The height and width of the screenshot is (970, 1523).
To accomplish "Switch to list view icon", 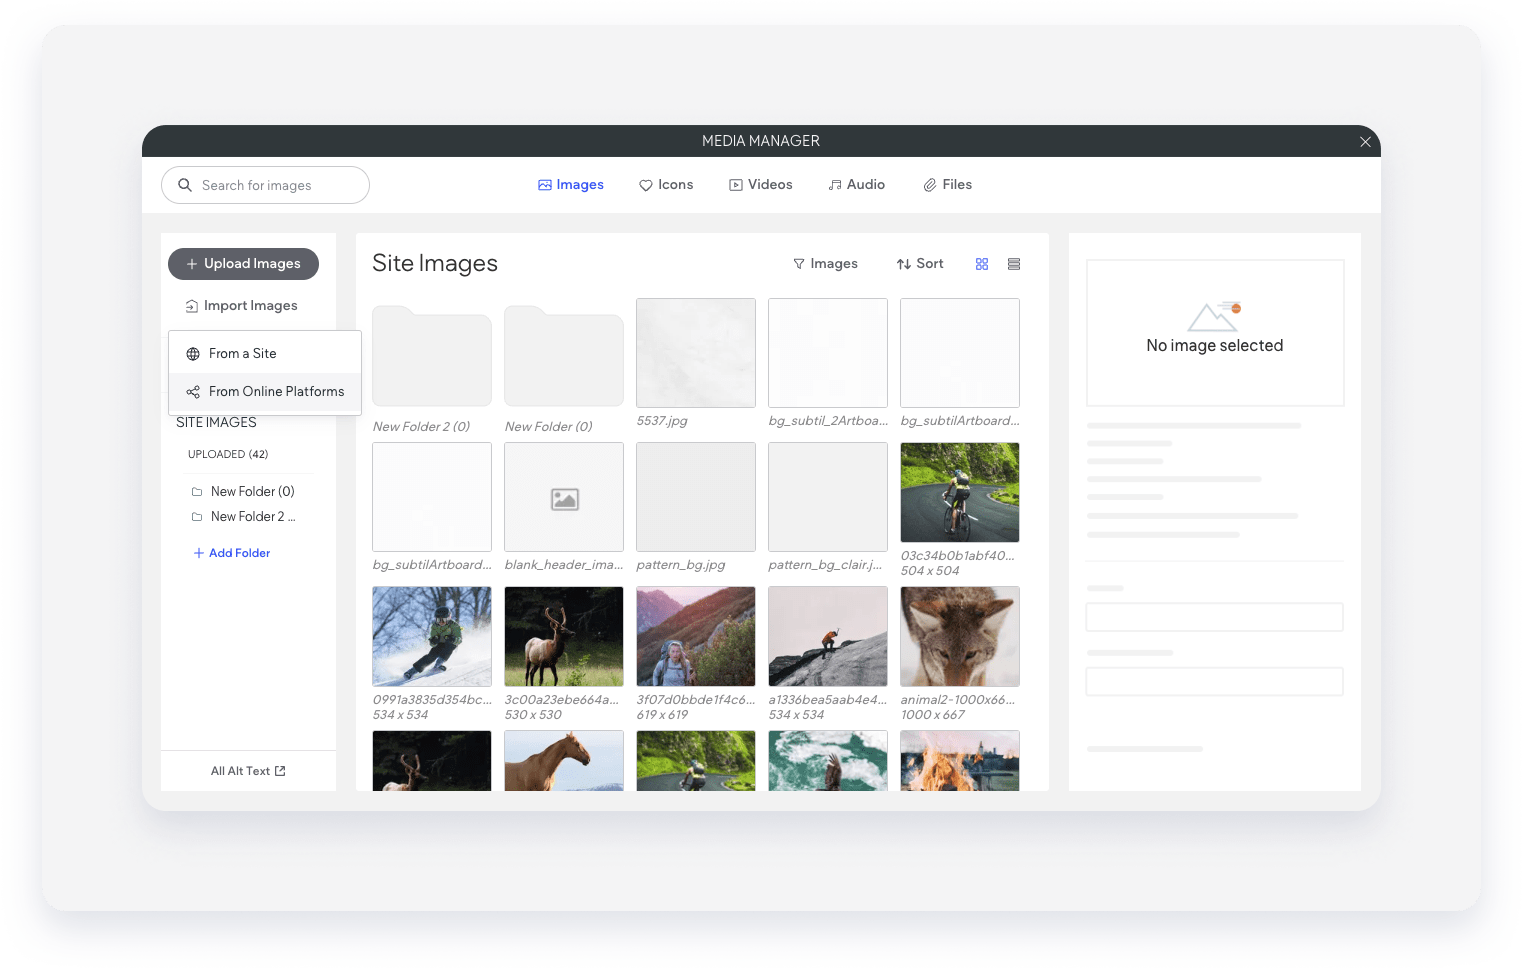I will (1014, 264).
